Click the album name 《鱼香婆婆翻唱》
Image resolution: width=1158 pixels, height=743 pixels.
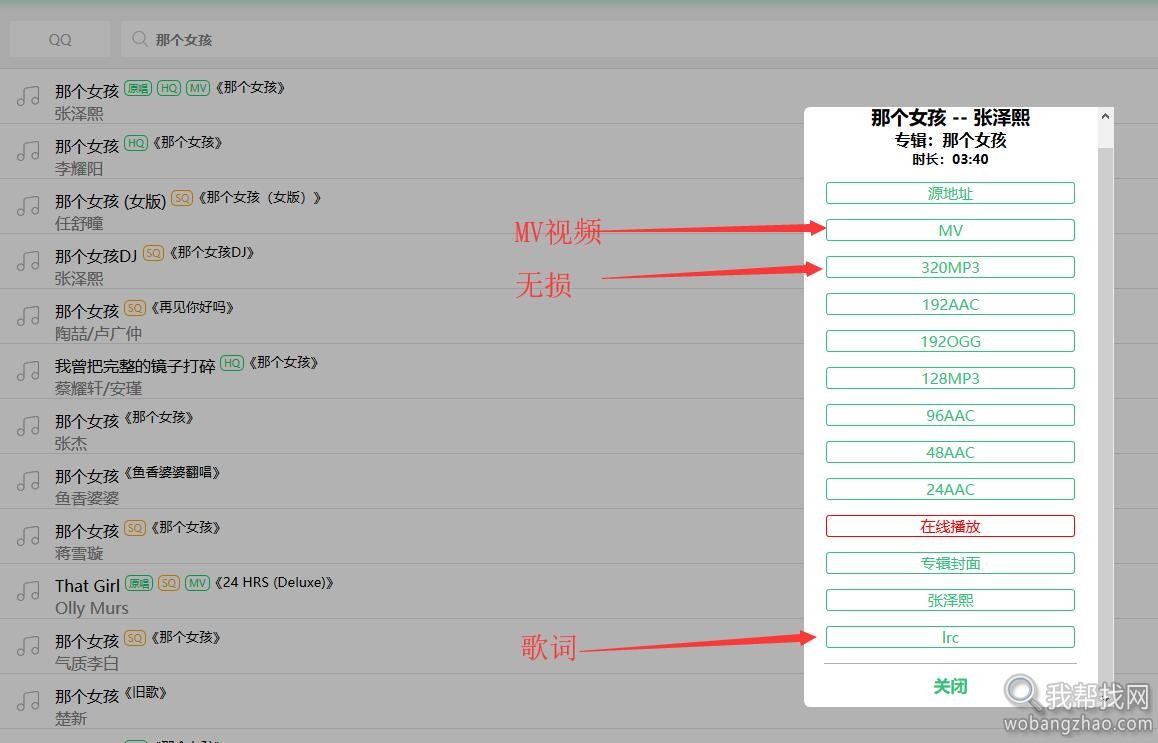tap(172, 473)
